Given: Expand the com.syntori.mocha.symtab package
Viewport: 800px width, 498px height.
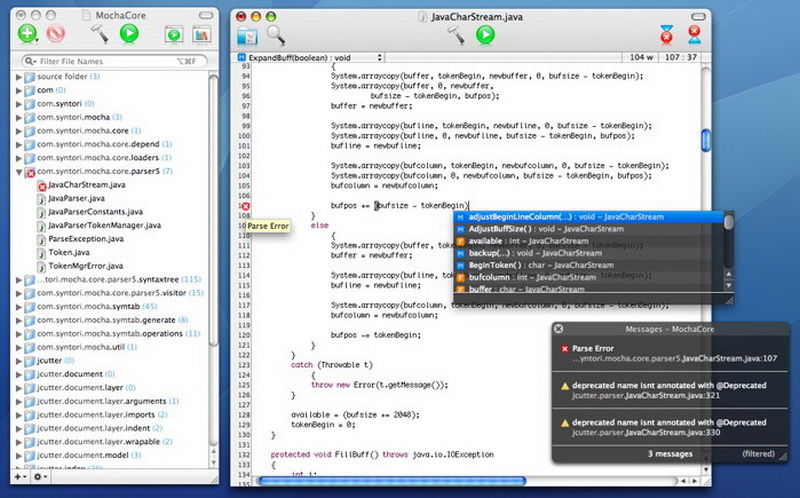Looking at the screenshot, I should click(19, 307).
